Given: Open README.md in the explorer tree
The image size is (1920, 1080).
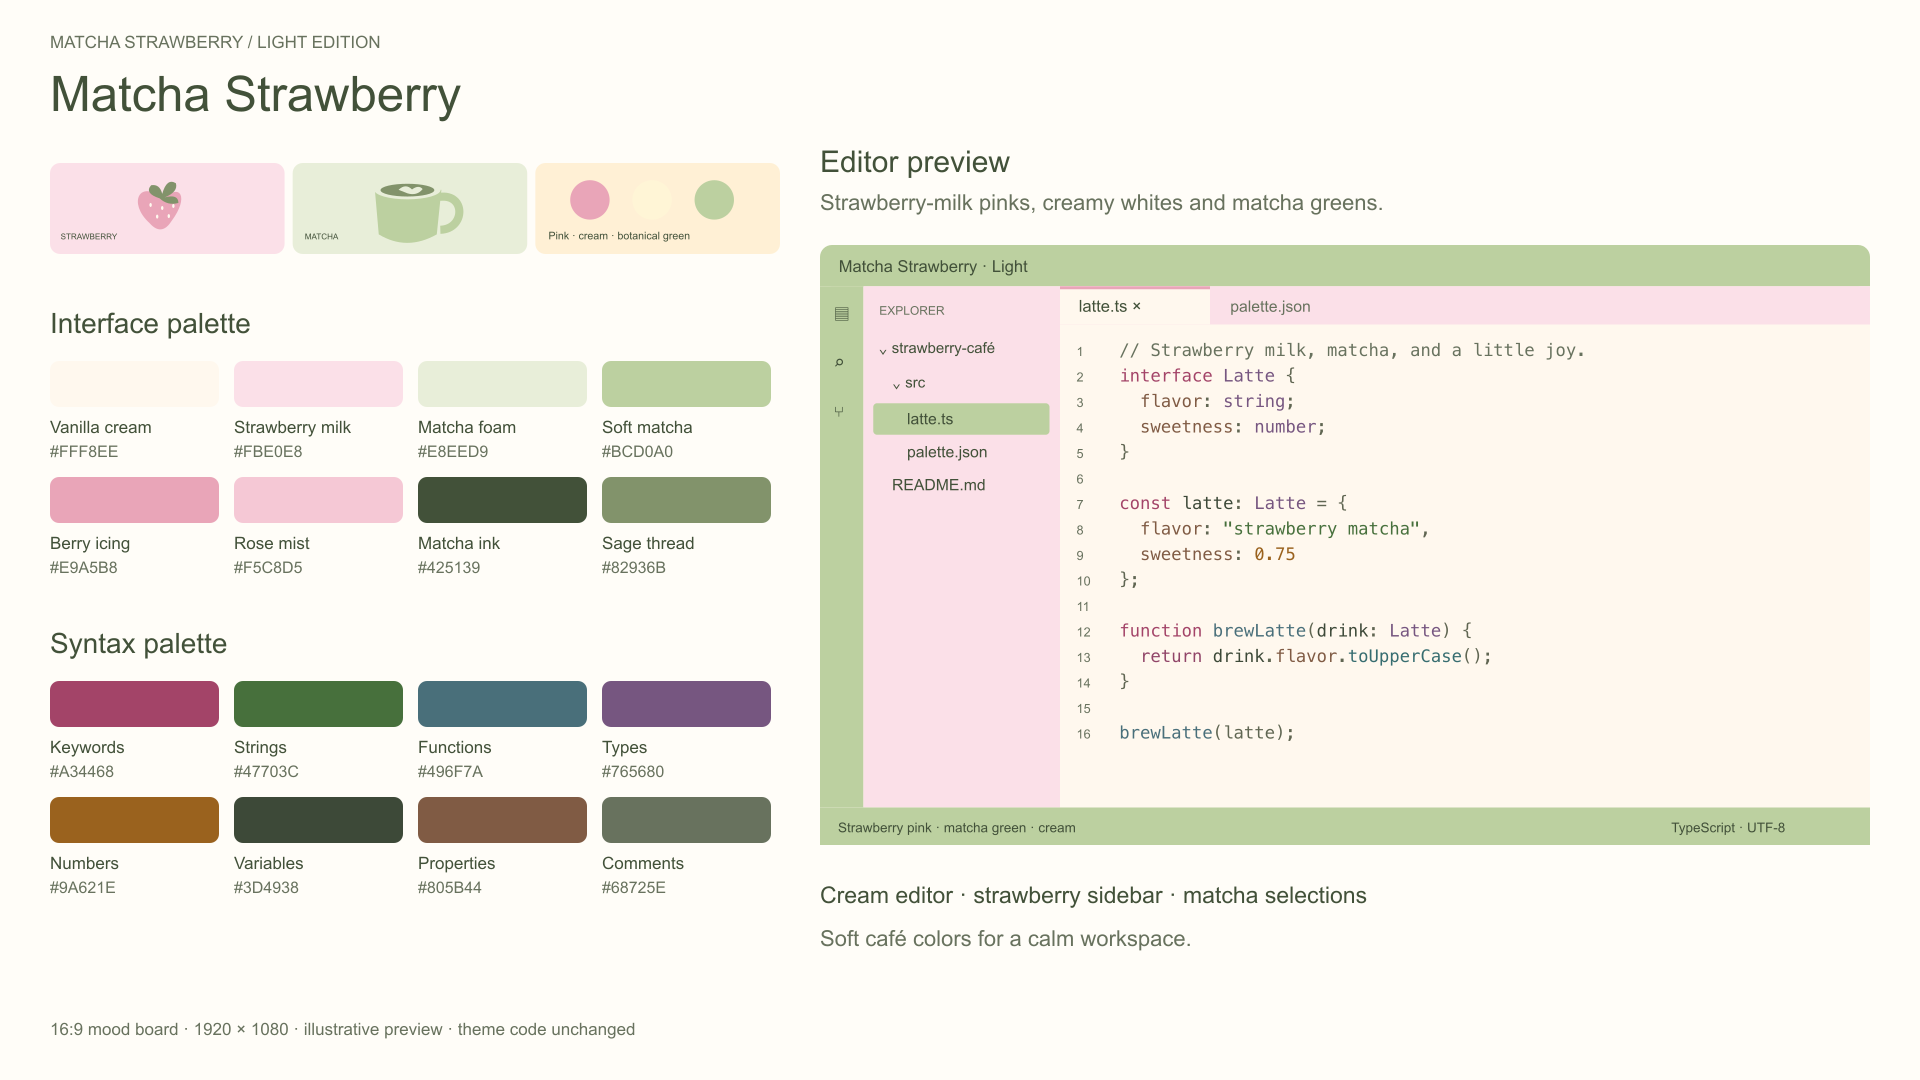Looking at the screenshot, I should [x=939, y=485].
